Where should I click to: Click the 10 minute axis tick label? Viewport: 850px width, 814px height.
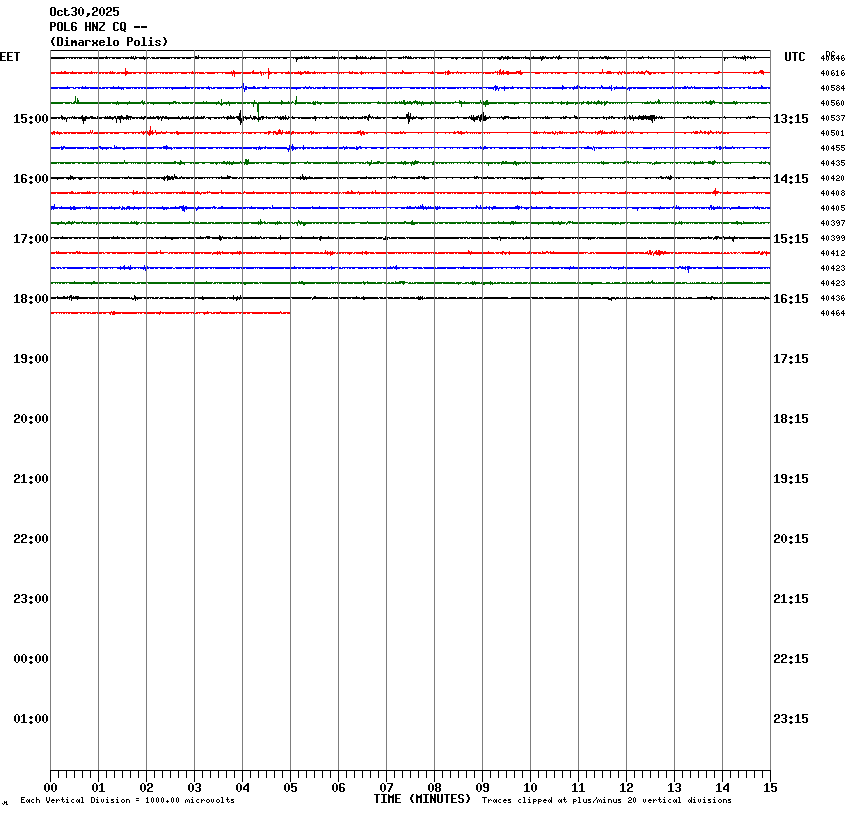[530, 788]
